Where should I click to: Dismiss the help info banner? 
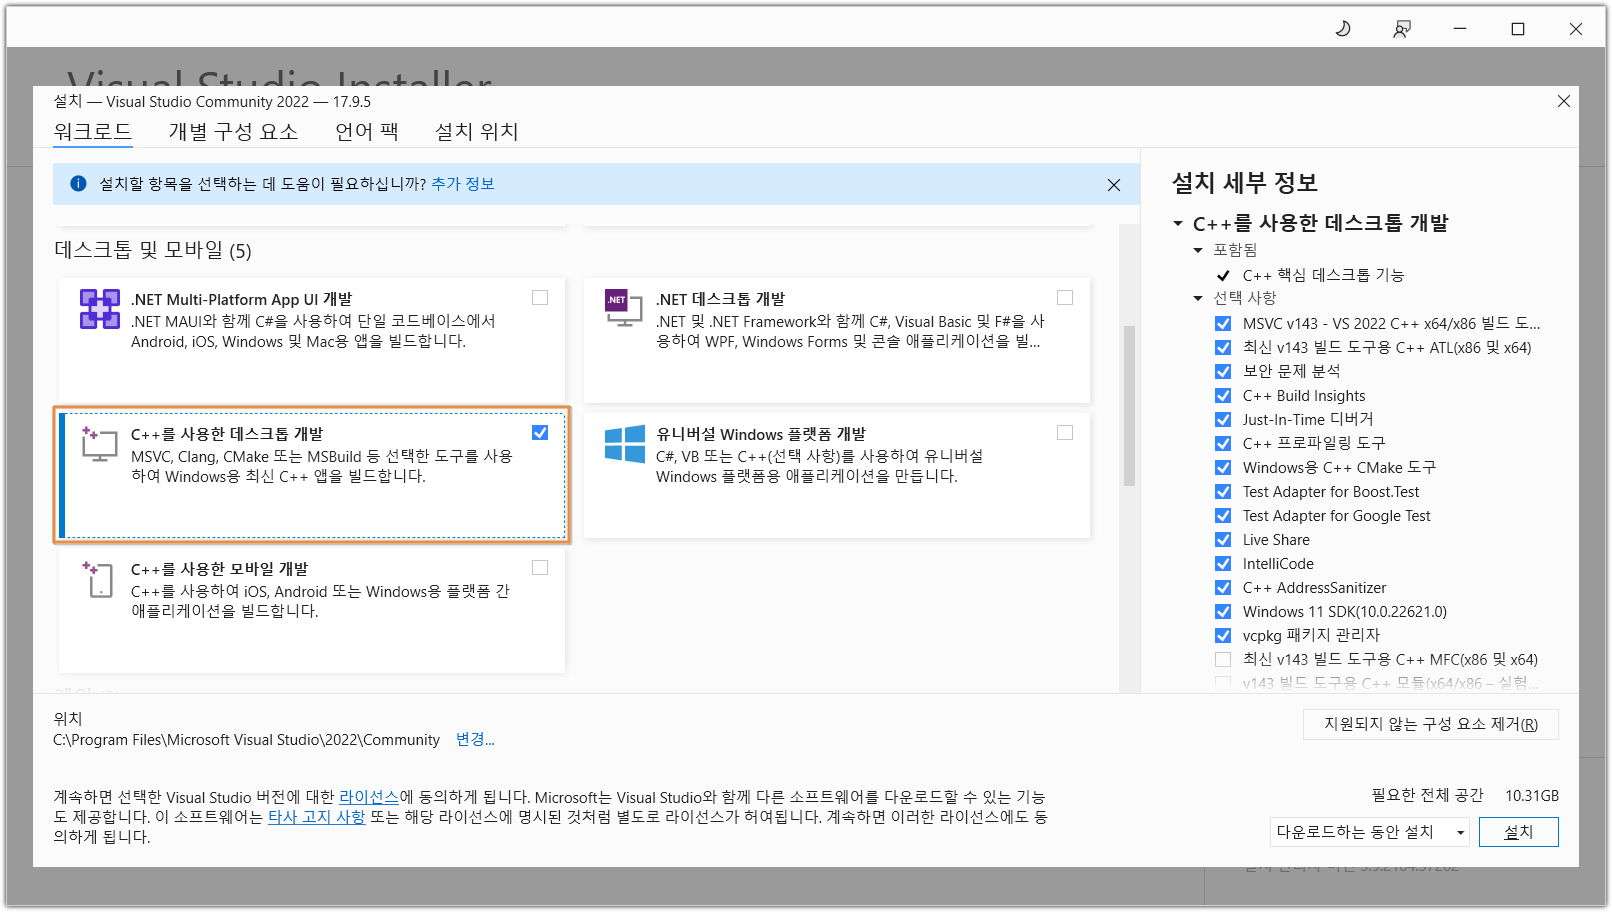tap(1114, 185)
